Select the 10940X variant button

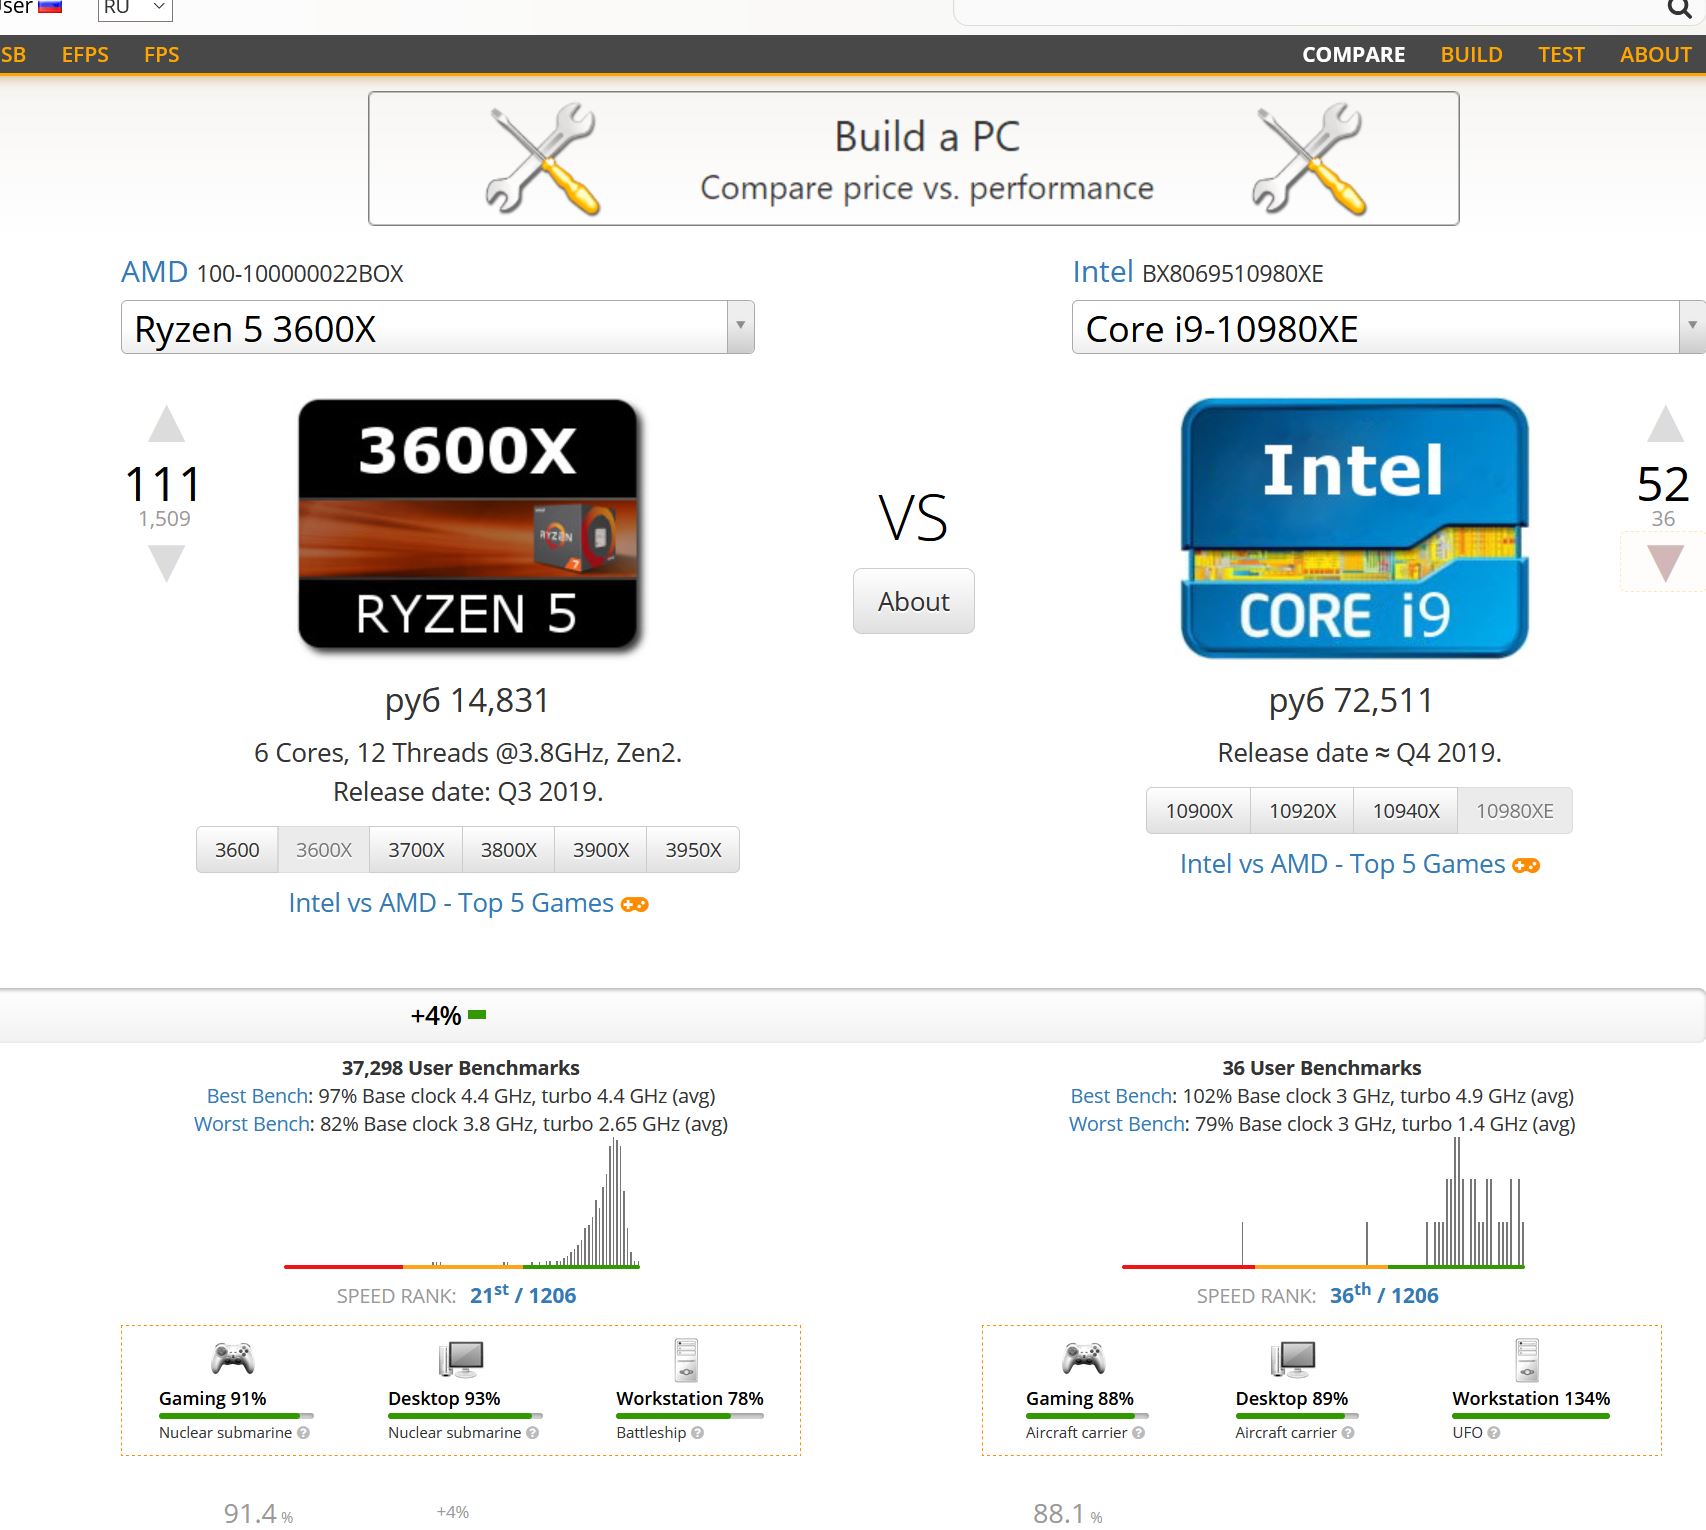[x=1405, y=811]
